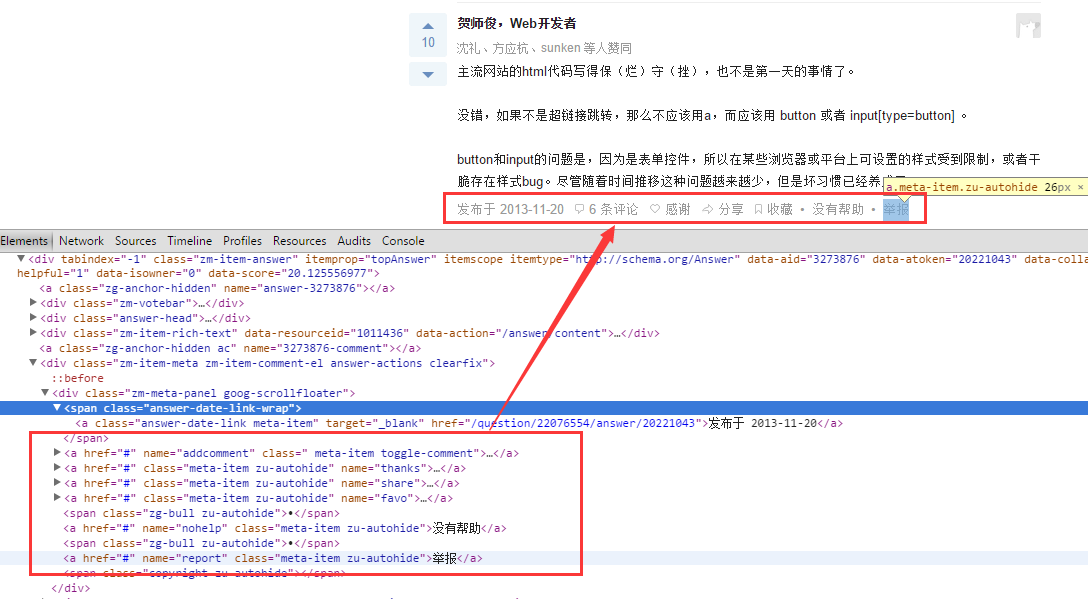Expand the answer-head div node
The height and width of the screenshot is (599, 1088).
[x=33, y=317]
